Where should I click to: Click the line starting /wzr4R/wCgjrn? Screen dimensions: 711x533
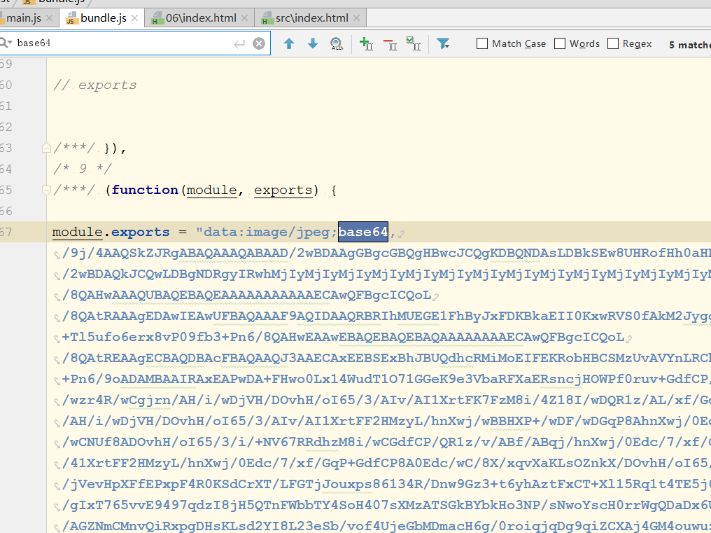[x=386, y=400]
